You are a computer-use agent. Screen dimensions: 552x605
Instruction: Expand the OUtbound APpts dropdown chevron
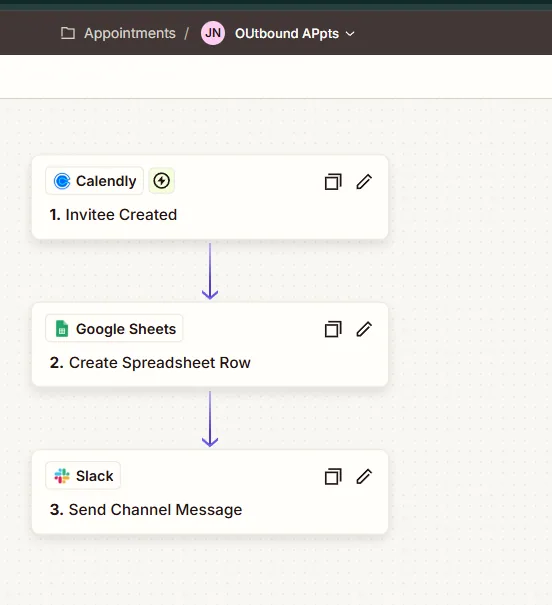tap(350, 34)
